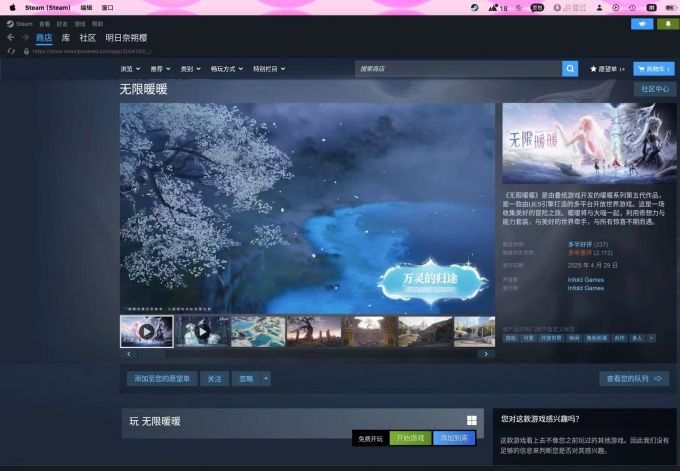Open the developer Infold Games link
The width and height of the screenshot is (680, 471).
point(585,280)
